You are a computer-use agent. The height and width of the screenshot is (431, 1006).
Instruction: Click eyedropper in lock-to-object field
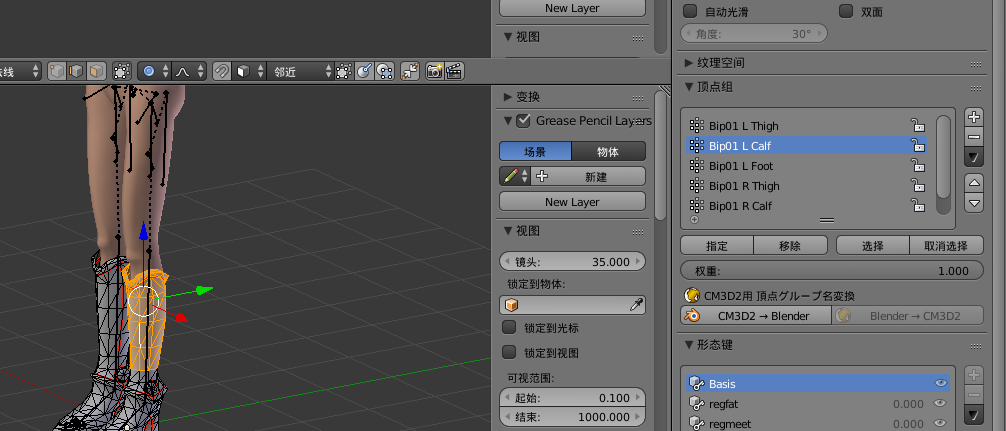[636, 305]
